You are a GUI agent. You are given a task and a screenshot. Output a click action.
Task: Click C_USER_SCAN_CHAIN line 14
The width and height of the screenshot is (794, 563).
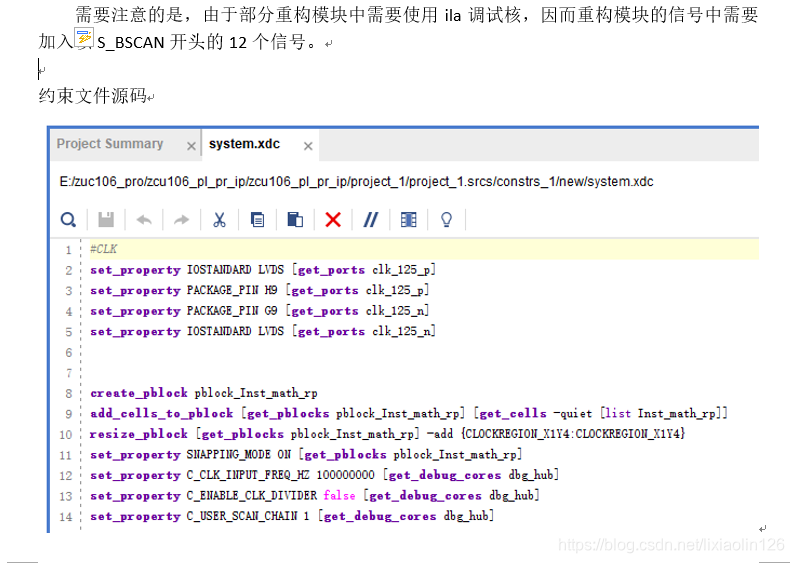coord(292,516)
